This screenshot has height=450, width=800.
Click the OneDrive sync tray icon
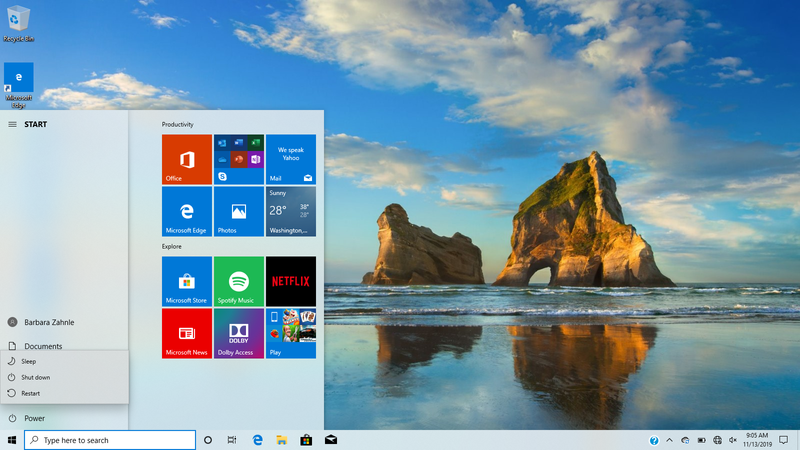(x=685, y=440)
